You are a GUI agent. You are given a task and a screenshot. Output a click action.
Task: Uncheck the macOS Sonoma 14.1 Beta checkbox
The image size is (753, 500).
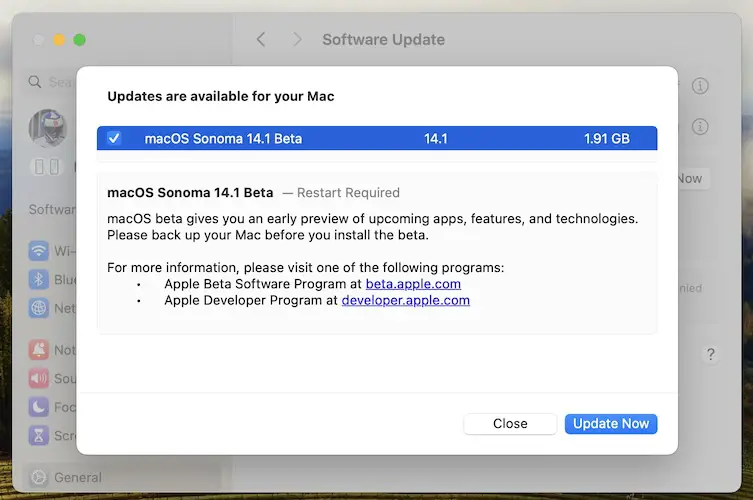[x=114, y=138]
